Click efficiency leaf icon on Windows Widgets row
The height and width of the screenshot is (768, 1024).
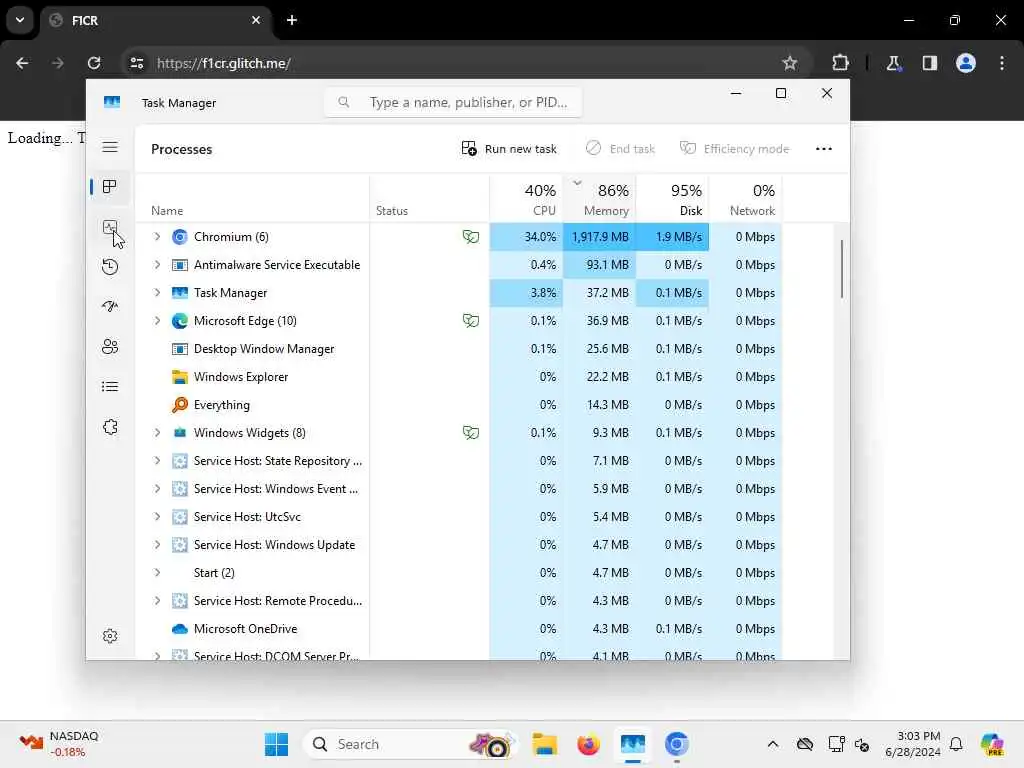click(471, 432)
